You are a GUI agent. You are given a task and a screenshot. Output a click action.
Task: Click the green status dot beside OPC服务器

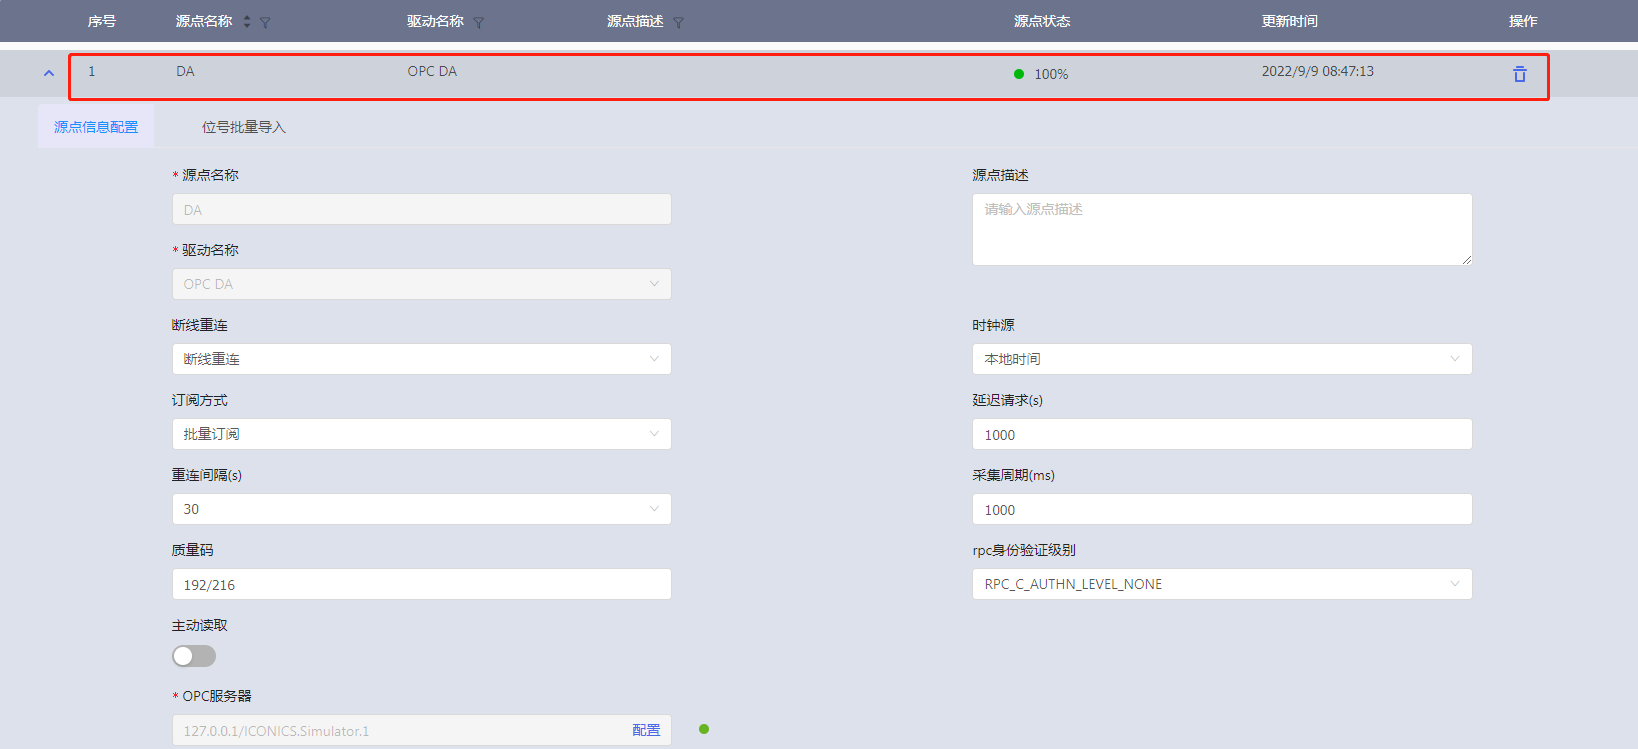pyautogui.click(x=704, y=729)
